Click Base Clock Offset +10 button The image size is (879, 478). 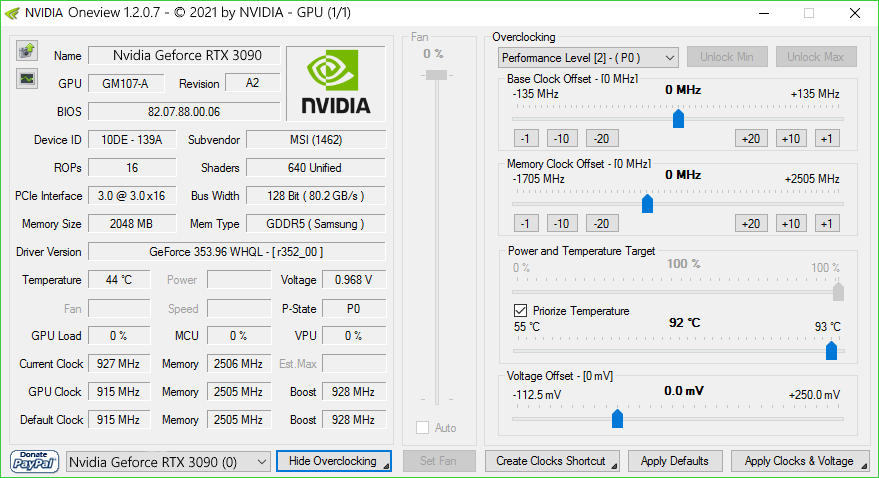[x=791, y=138]
